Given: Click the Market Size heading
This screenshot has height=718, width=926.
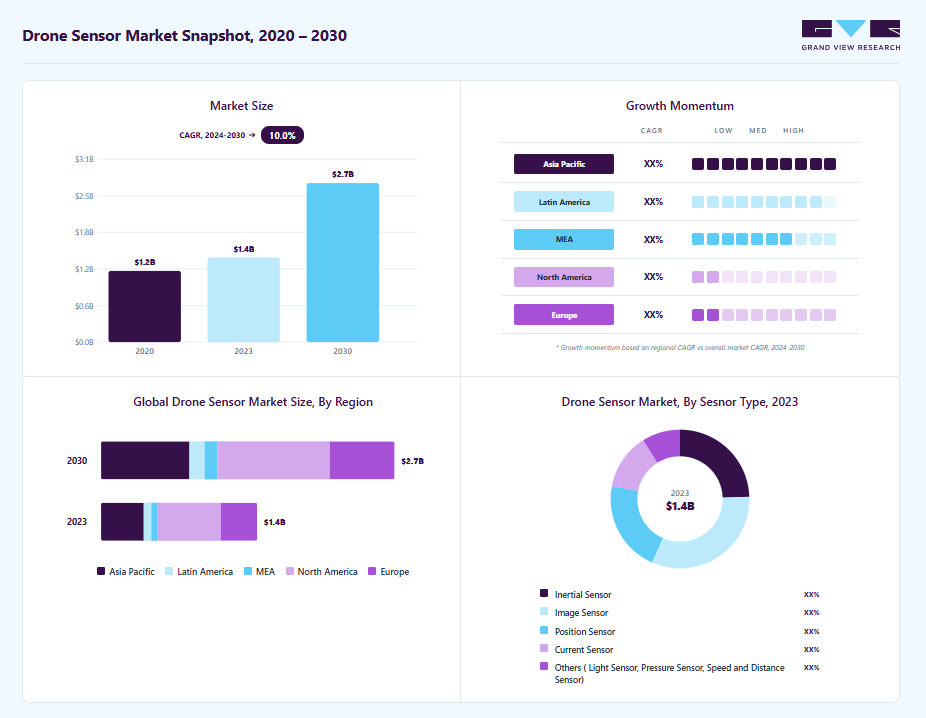Looking at the screenshot, I should pyautogui.click(x=242, y=106).
